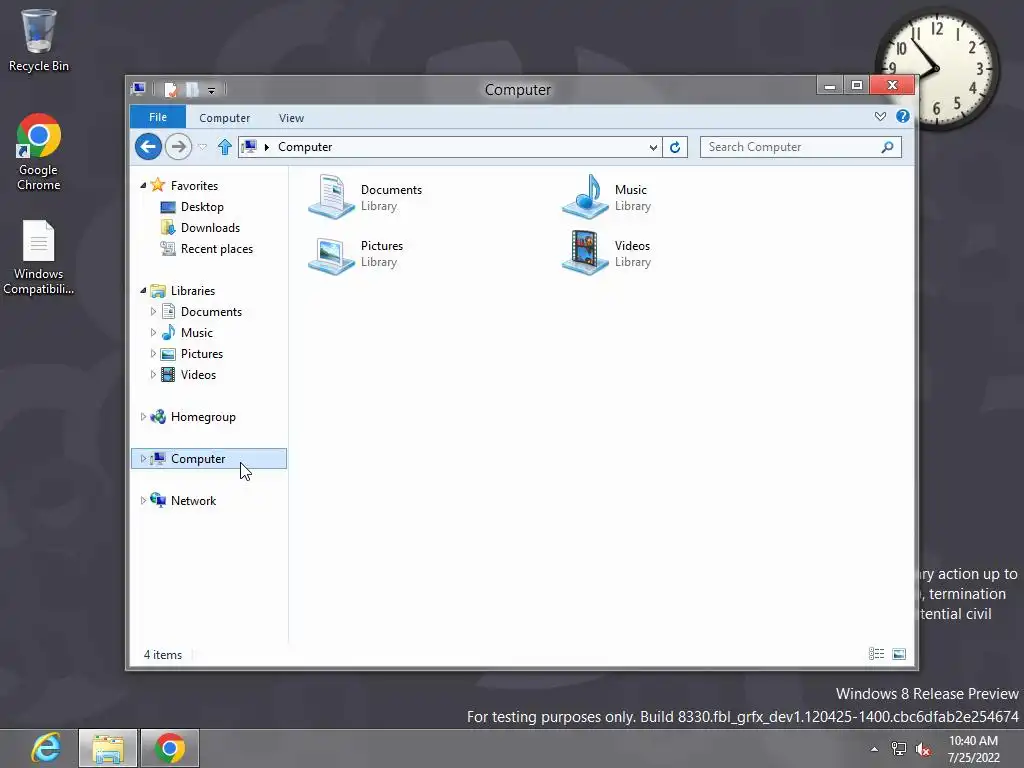Image resolution: width=1024 pixels, height=768 pixels.
Task: Expand the ribbon with chevron
Action: click(880, 116)
